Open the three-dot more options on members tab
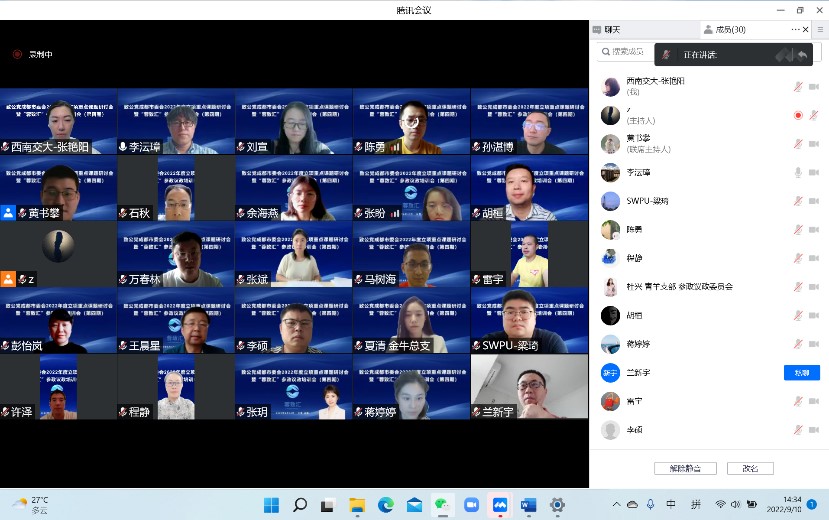829x520 pixels. coord(796,30)
